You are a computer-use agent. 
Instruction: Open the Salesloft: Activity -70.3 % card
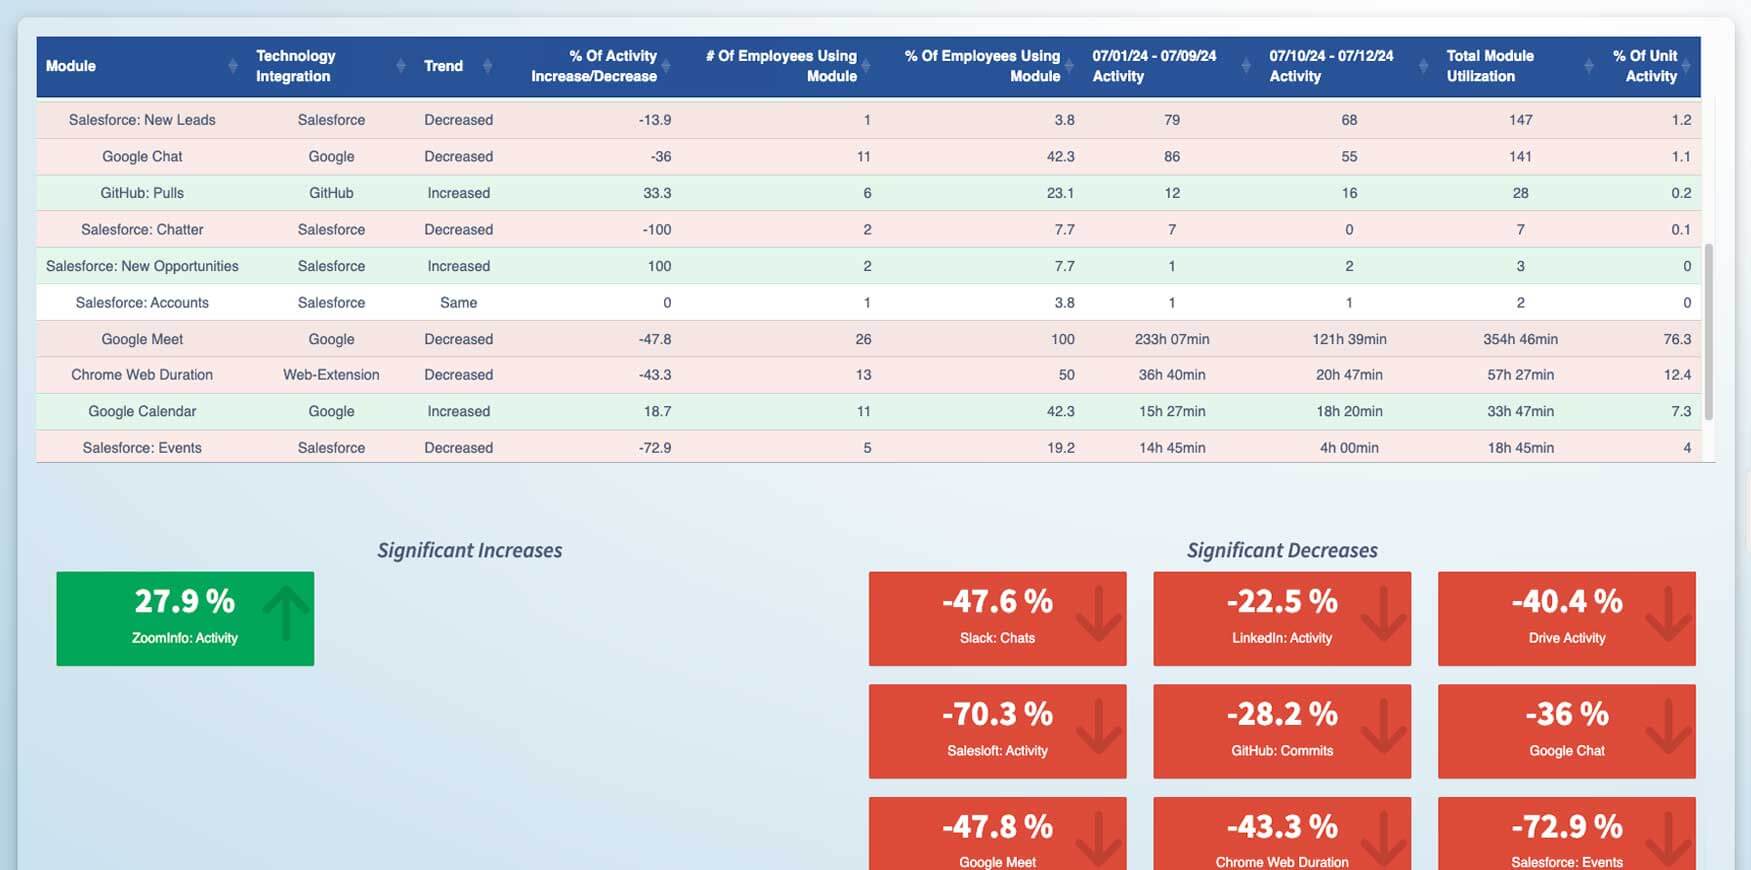pyautogui.click(x=997, y=731)
